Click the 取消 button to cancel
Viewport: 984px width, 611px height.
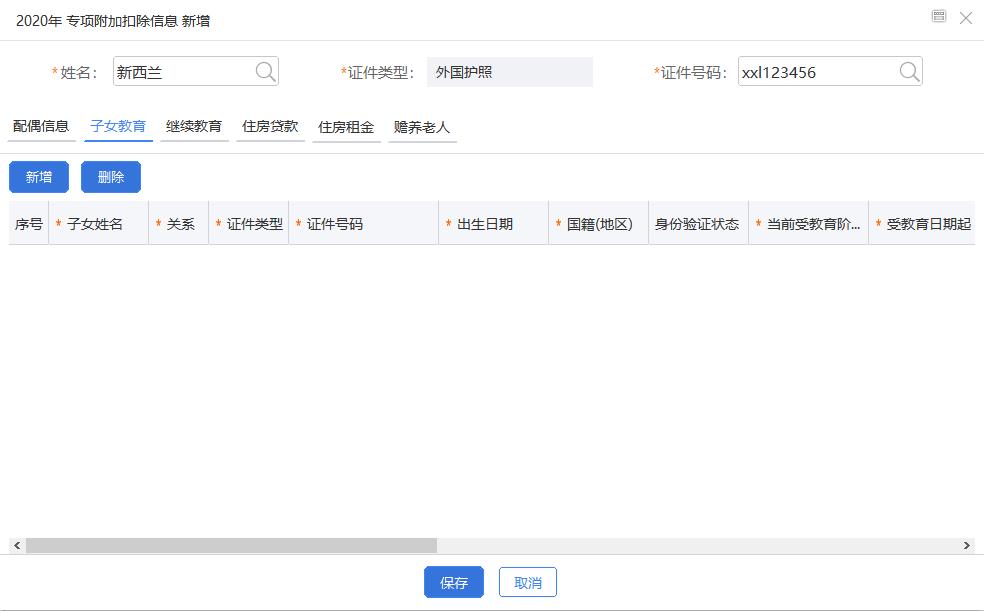(527, 582)
